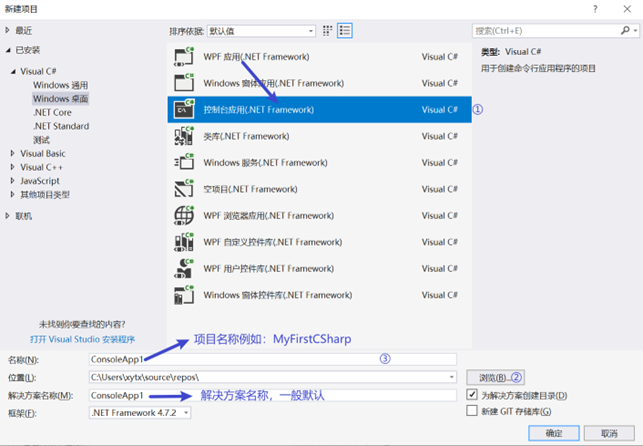The height and width of the screenshot is (446, 643).
Task: Click the 浏览(B) button
Action: [x=495, y=378]
